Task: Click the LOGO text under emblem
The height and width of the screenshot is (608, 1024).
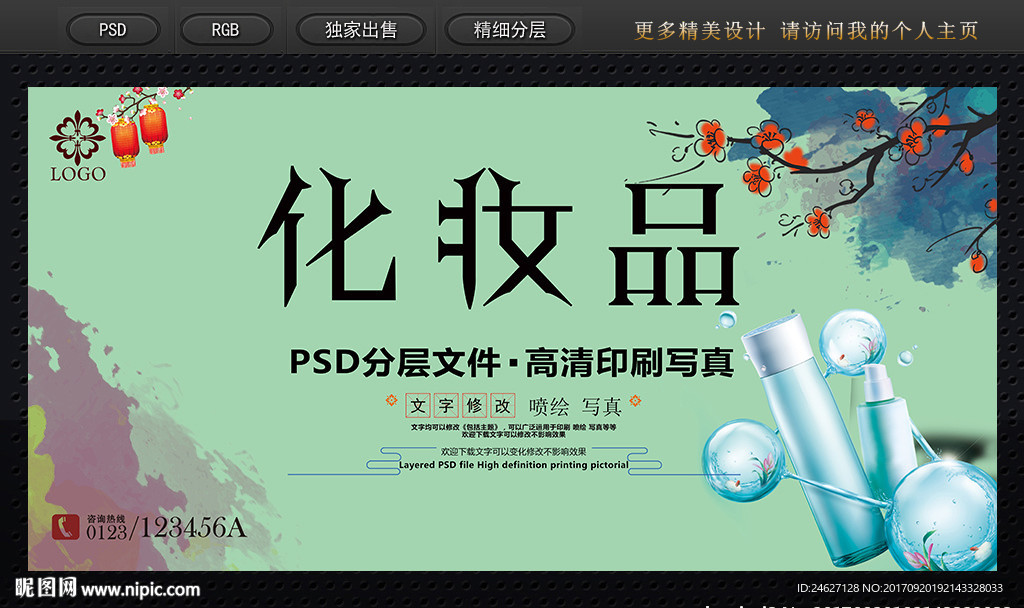Action: coord(78,174)
